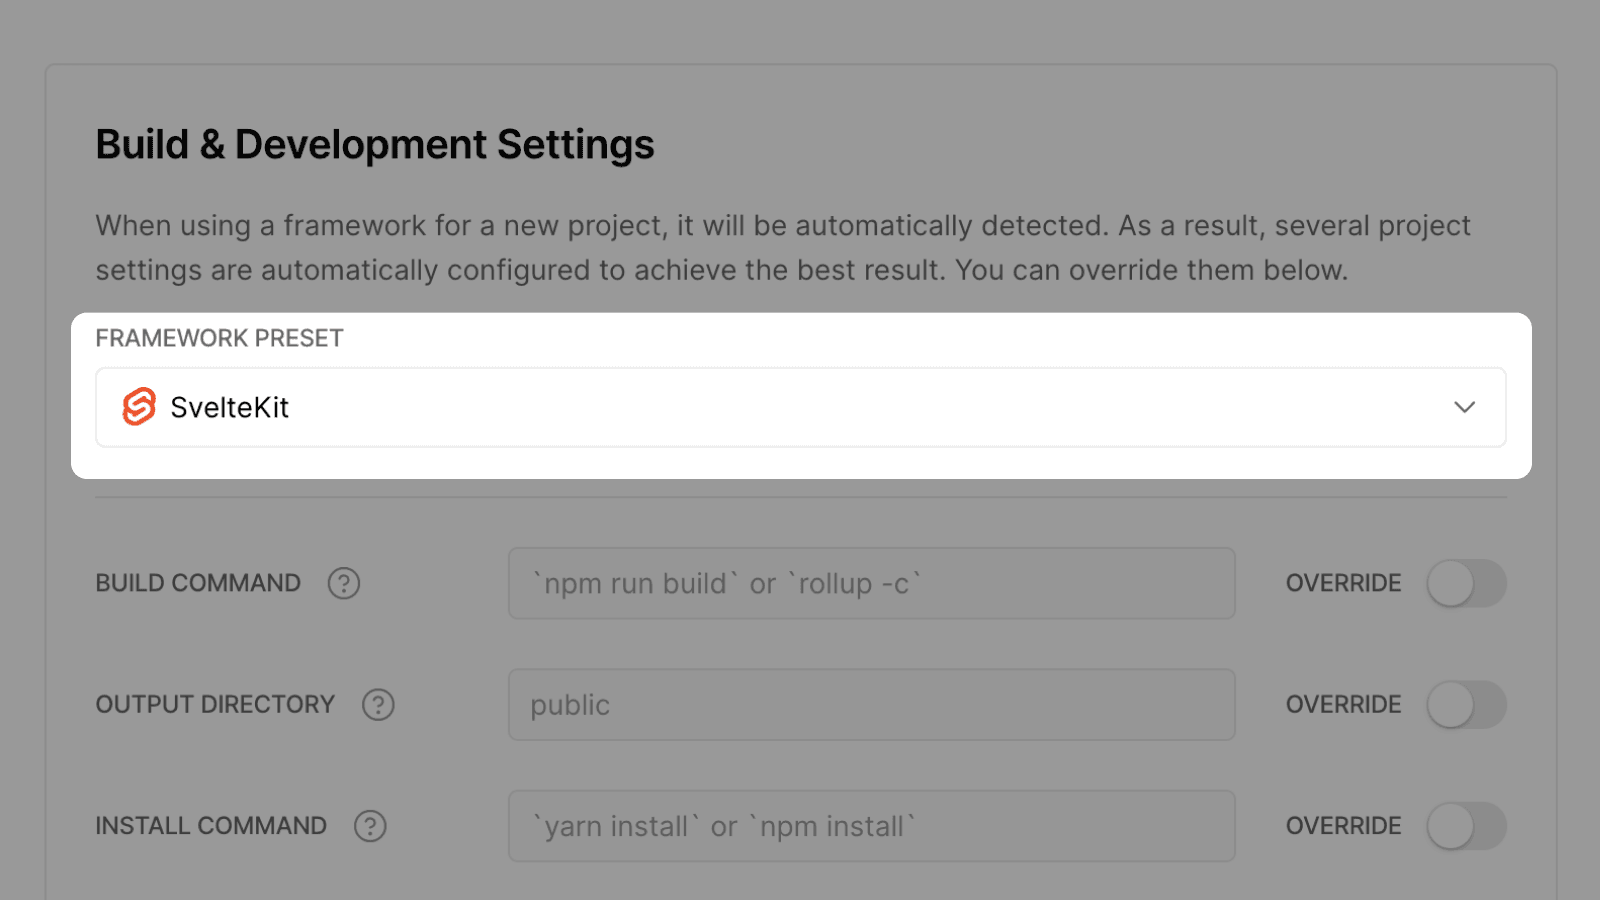This screenshot has width=1600, height=900.
Task: Click the chevron on the Framework Preset selector
Action: coord(1466,407)
